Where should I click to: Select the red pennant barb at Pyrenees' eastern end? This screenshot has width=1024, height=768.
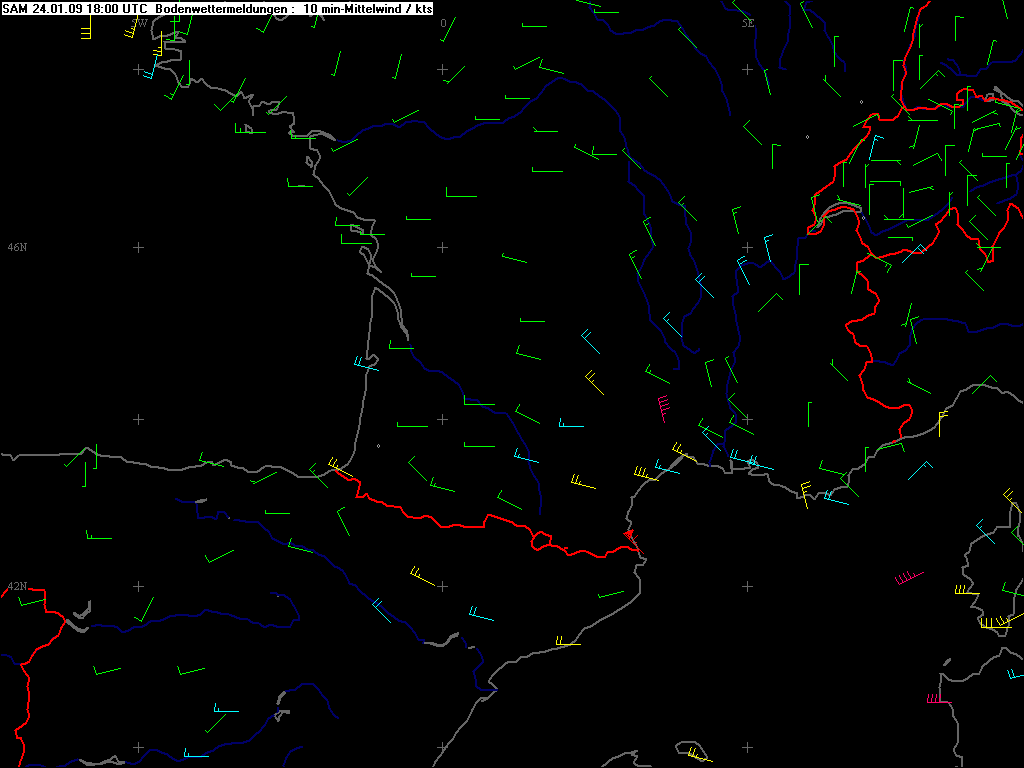click(x=632, y=539)
